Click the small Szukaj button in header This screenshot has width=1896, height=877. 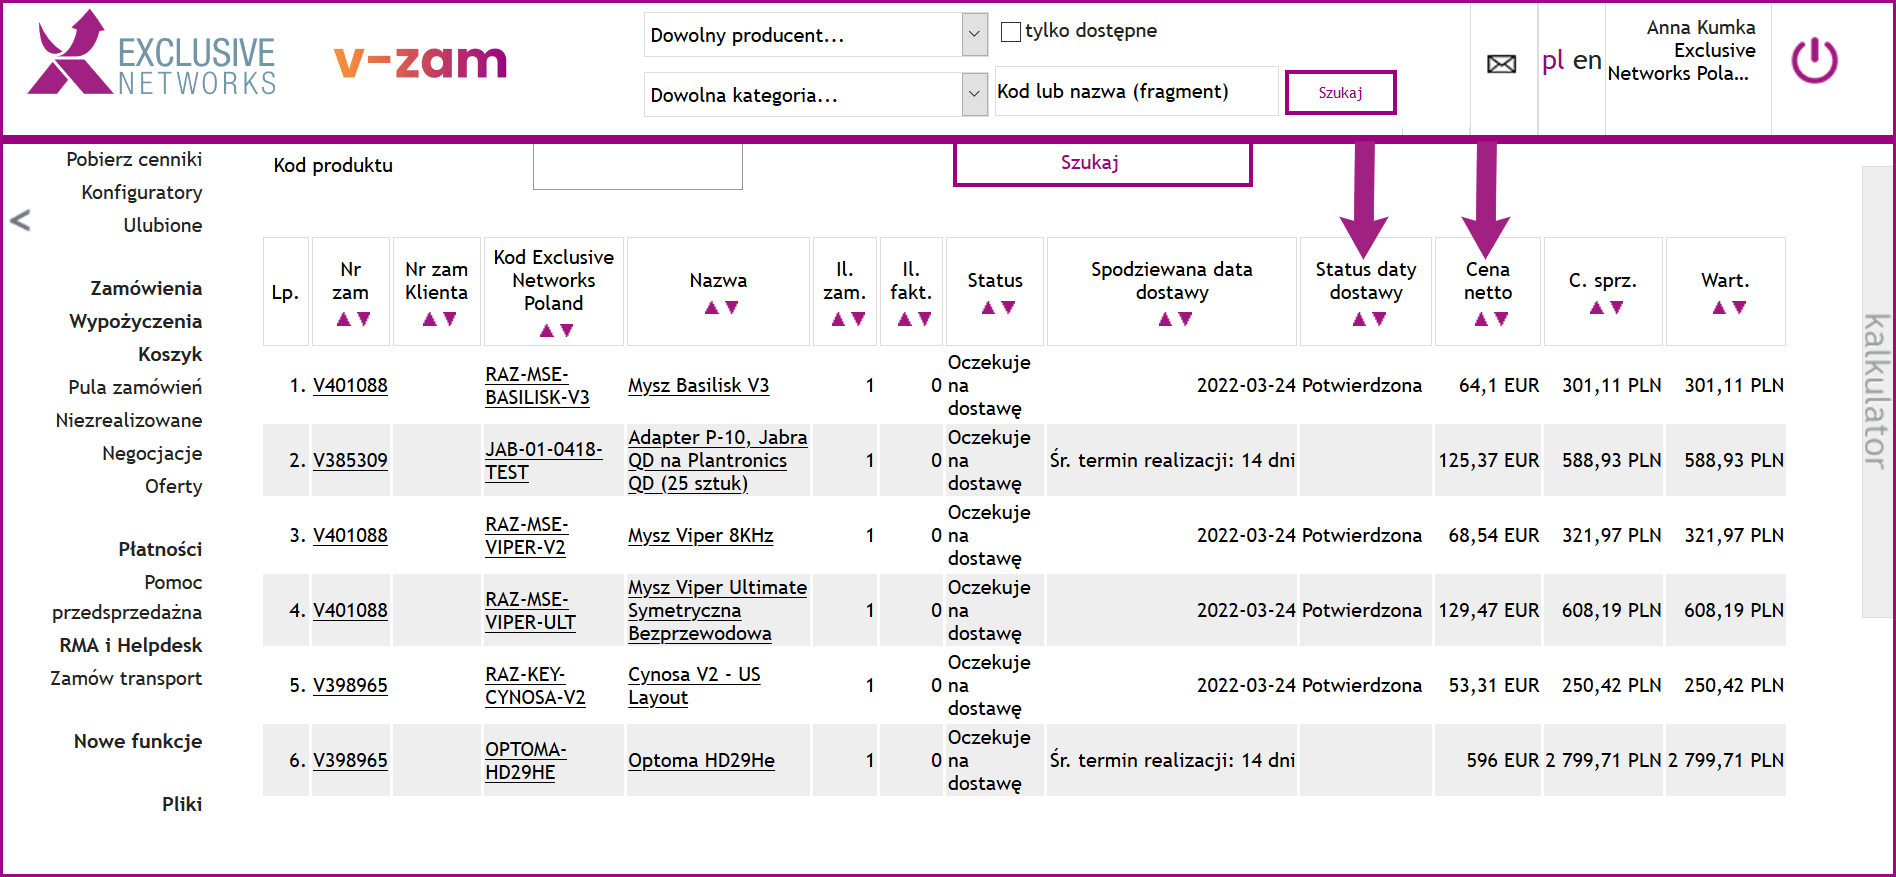point(1339,93)
